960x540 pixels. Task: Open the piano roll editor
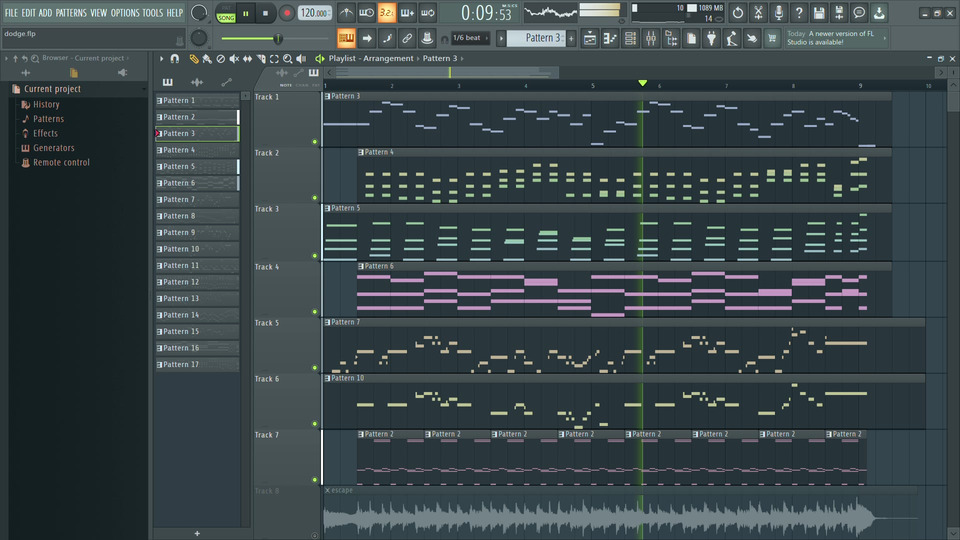[x=610, y=38]
